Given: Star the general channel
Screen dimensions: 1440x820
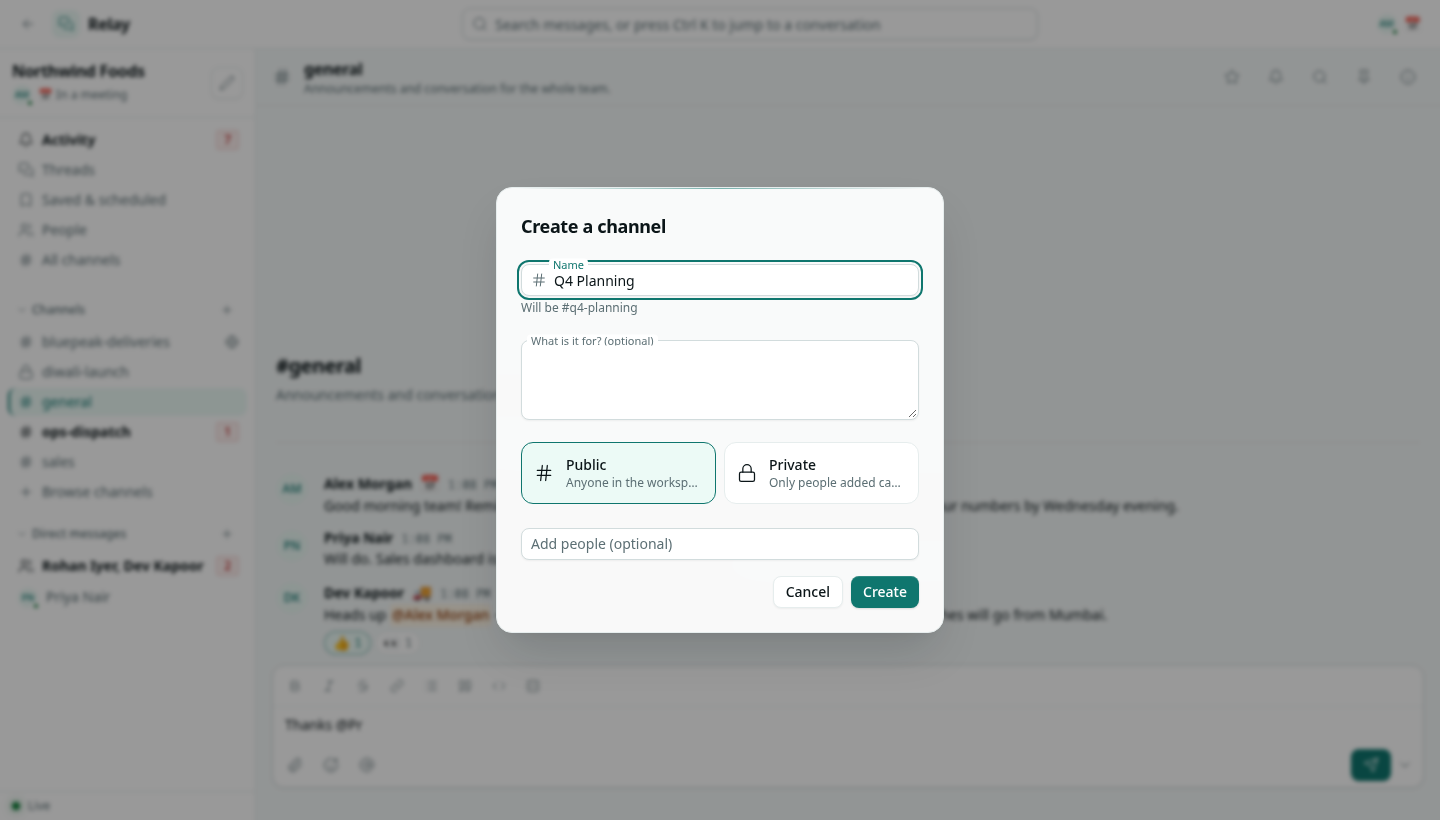Looking at the screenshot, I should pyautogui.click(x=1232, y=77).
